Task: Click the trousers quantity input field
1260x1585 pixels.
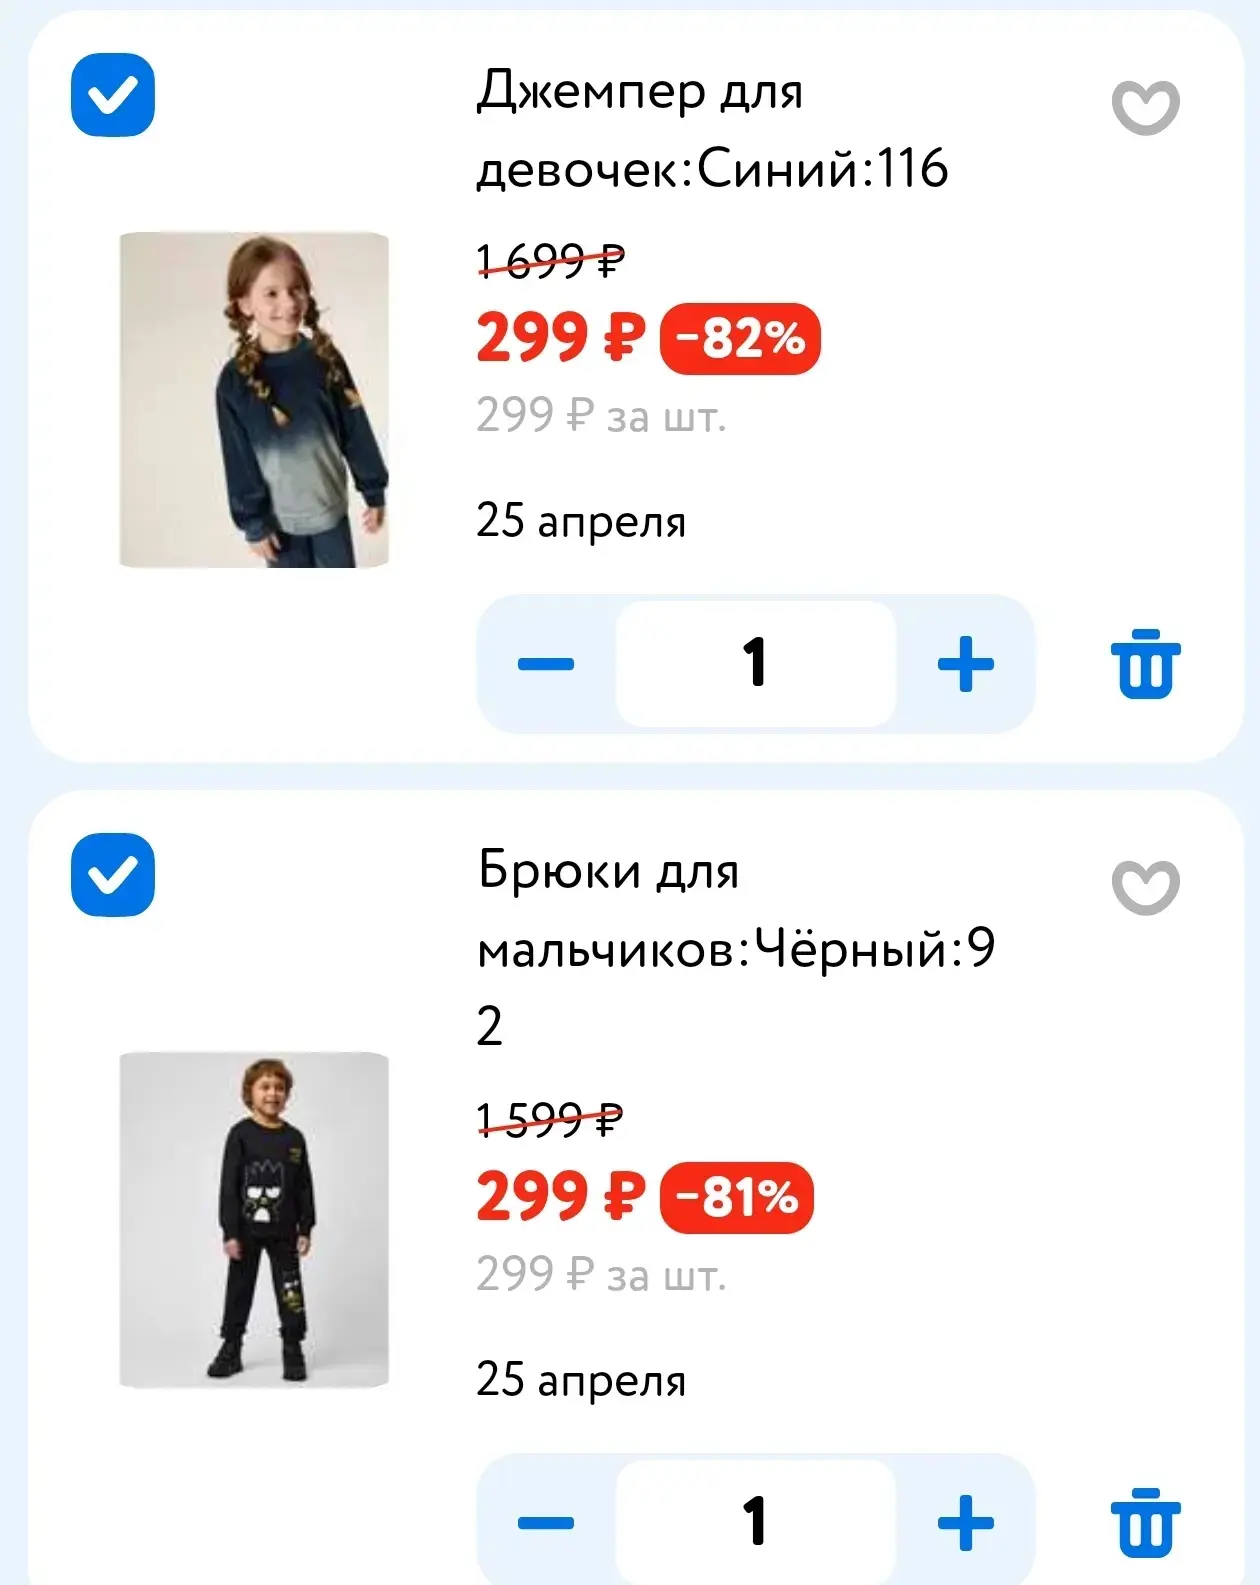Action: tap(755, 1522)
